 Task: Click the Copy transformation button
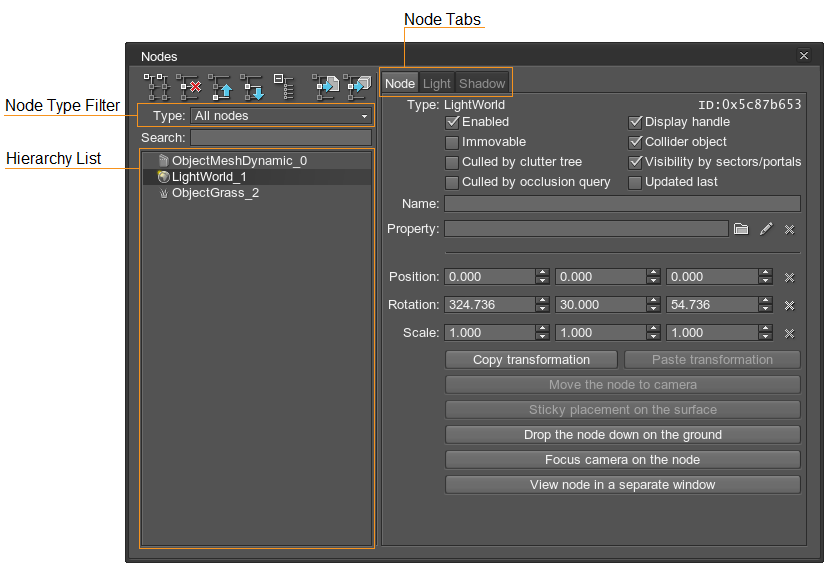[x=531, y=360]
